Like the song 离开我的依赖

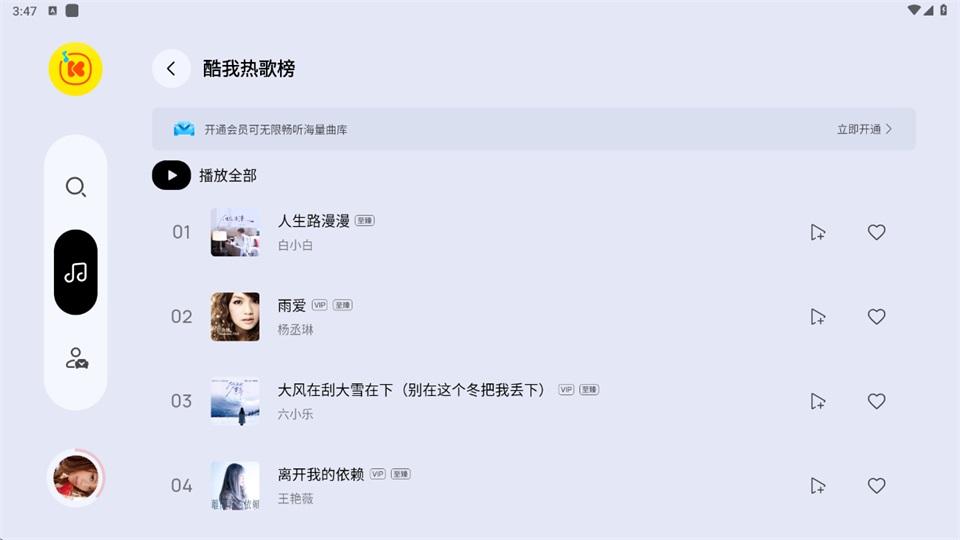point(876,486)
